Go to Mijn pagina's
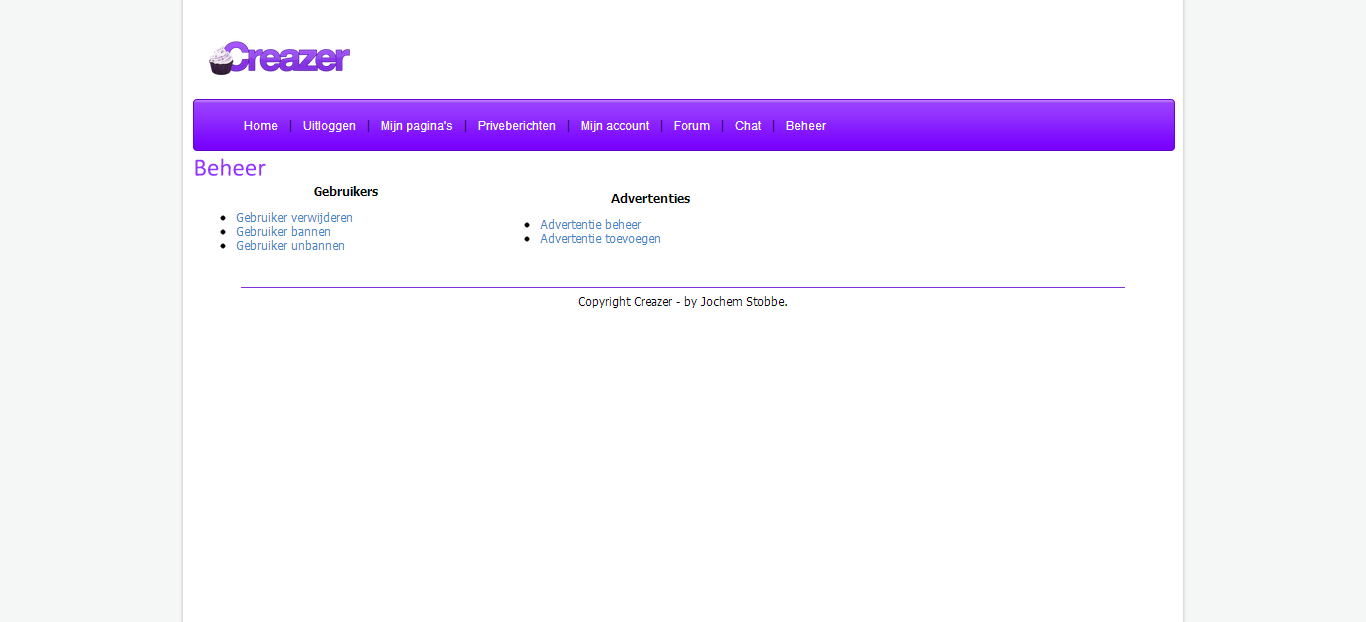Screen dimensions: 1366x622 tap(416, 126)
